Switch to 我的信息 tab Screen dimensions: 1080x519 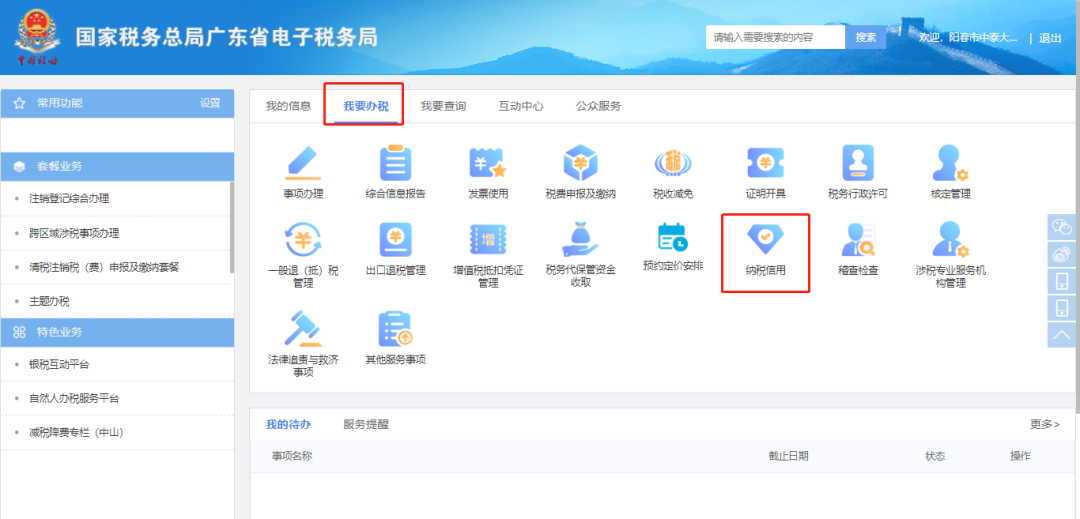pyautogui.click(x=288, y=106)
